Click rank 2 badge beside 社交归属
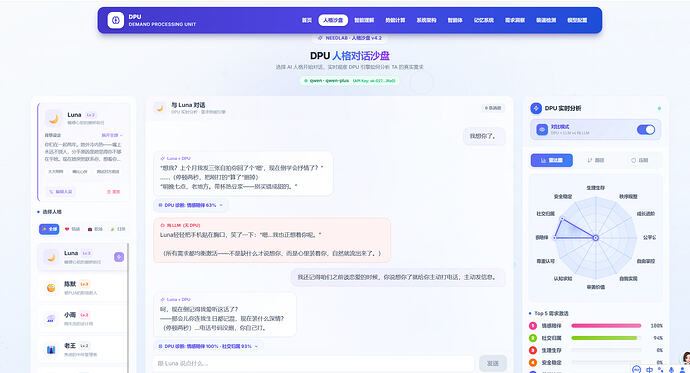This screenshot has height=373, width=690. [533, 338]
